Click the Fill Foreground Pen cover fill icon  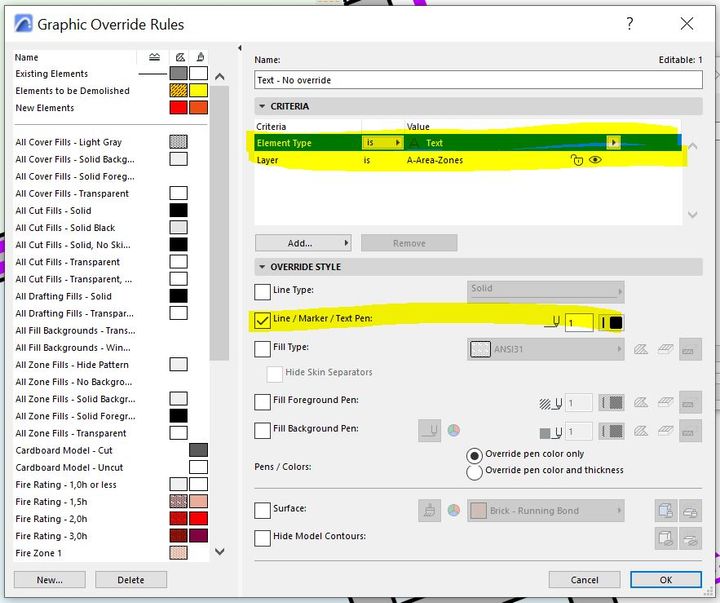tap(665, 403)
